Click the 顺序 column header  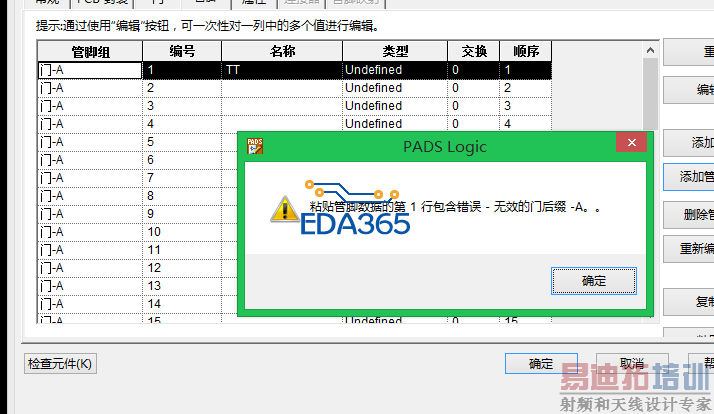pyautogui.click(x=525, y=51)
